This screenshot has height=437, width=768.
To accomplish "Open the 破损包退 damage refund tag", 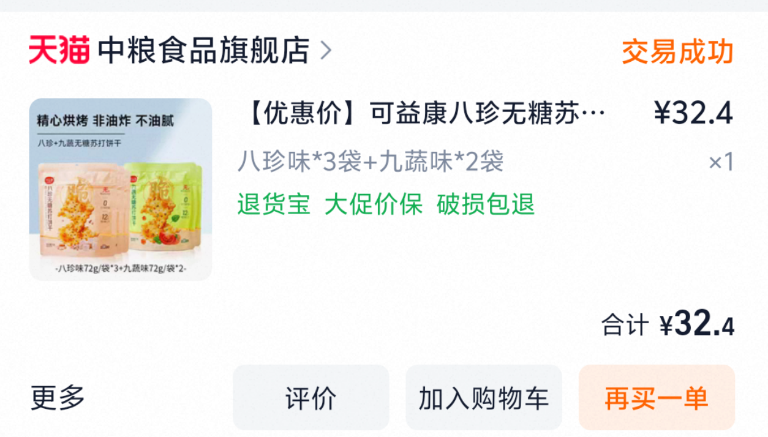I will [485, 204].
